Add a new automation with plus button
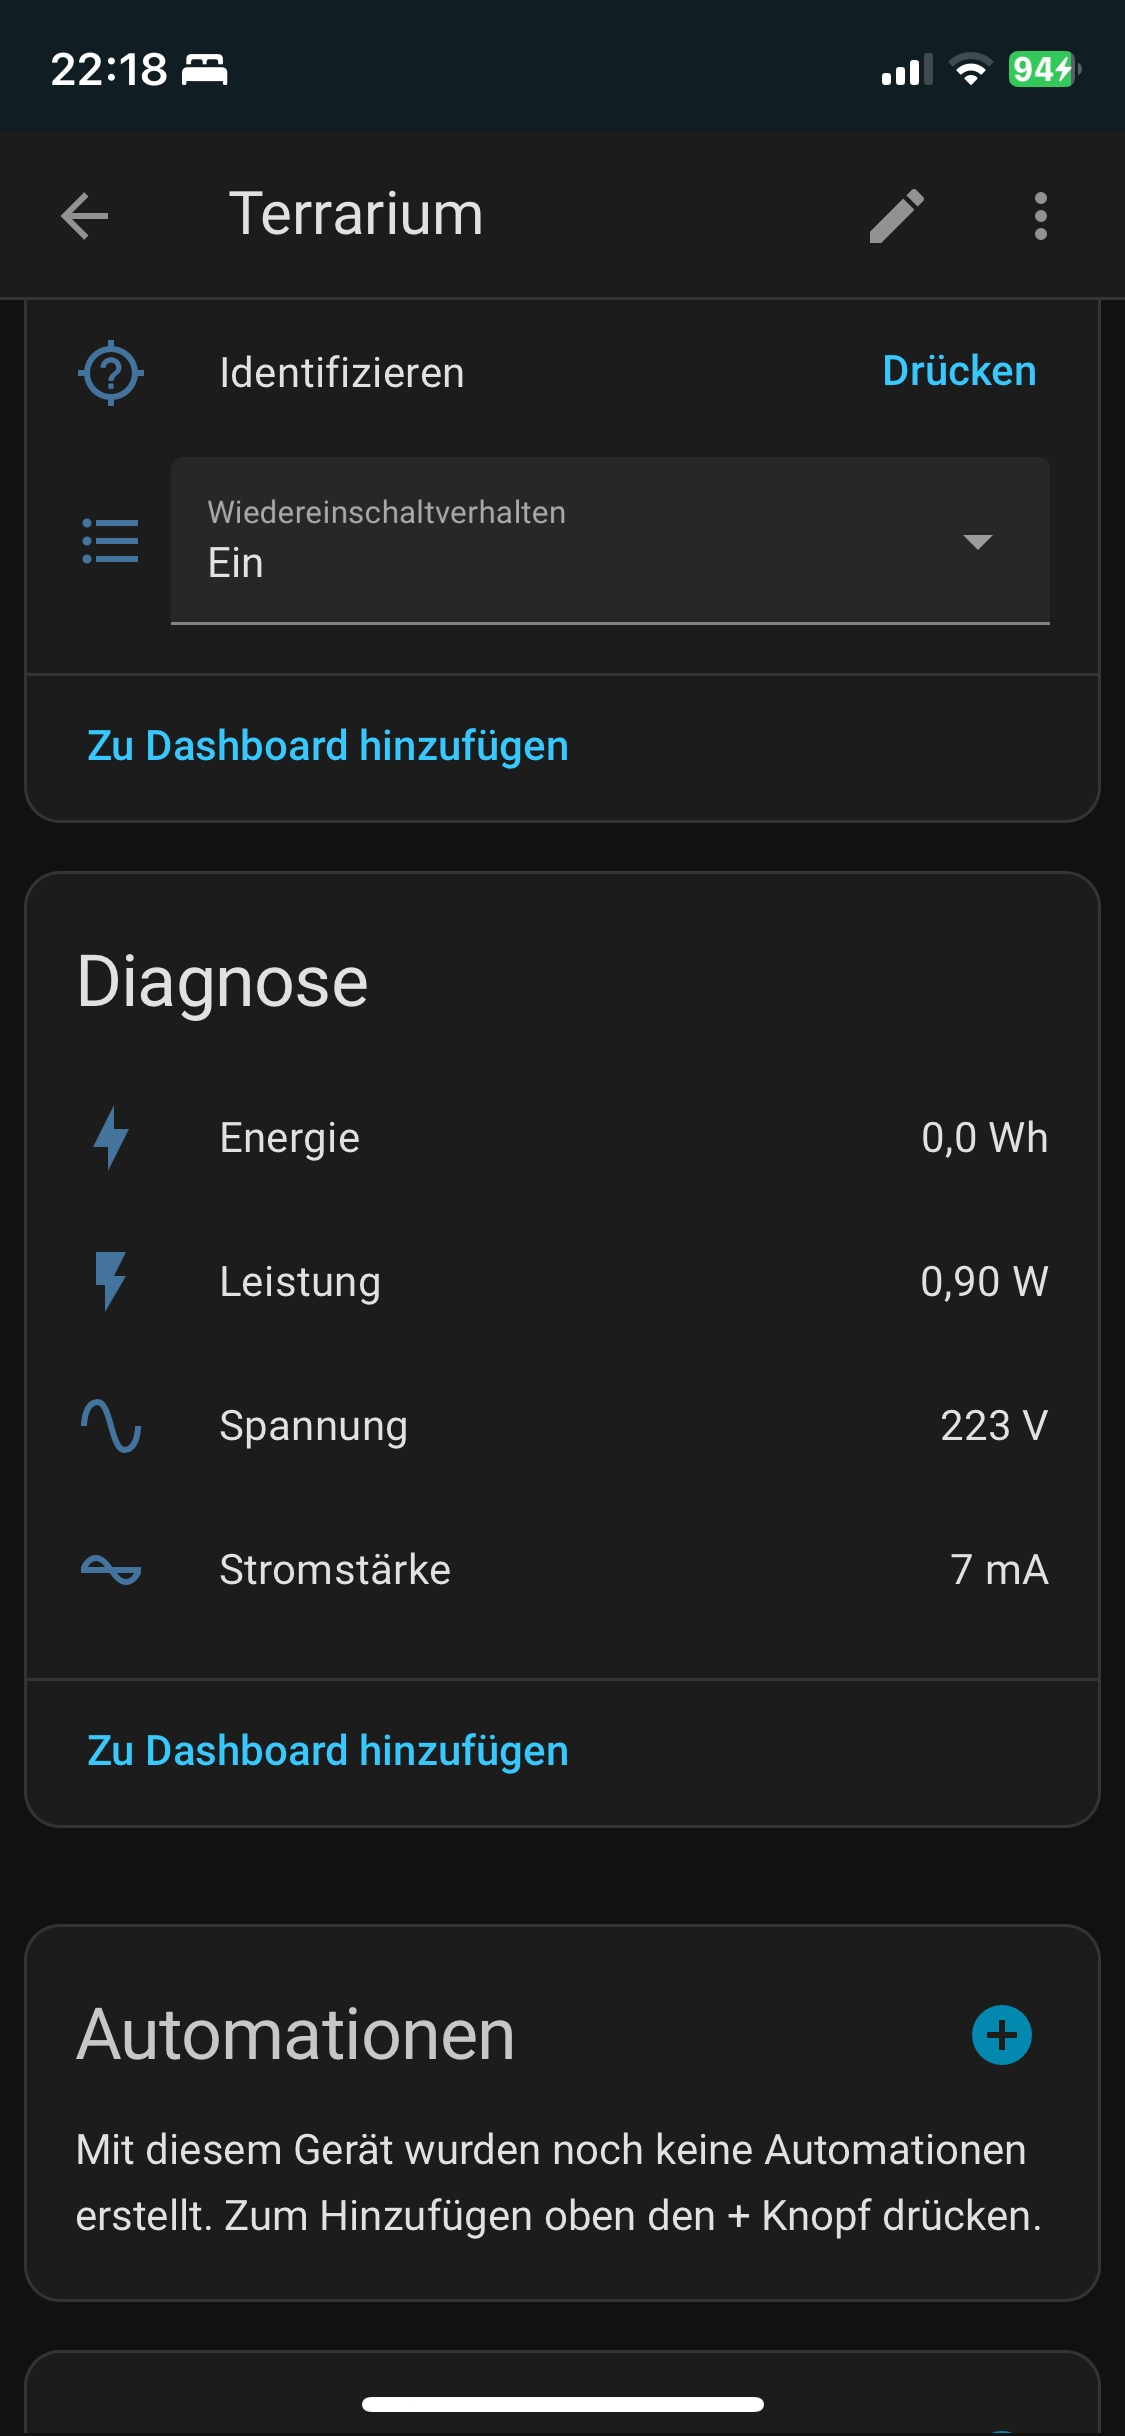 1001,2035
